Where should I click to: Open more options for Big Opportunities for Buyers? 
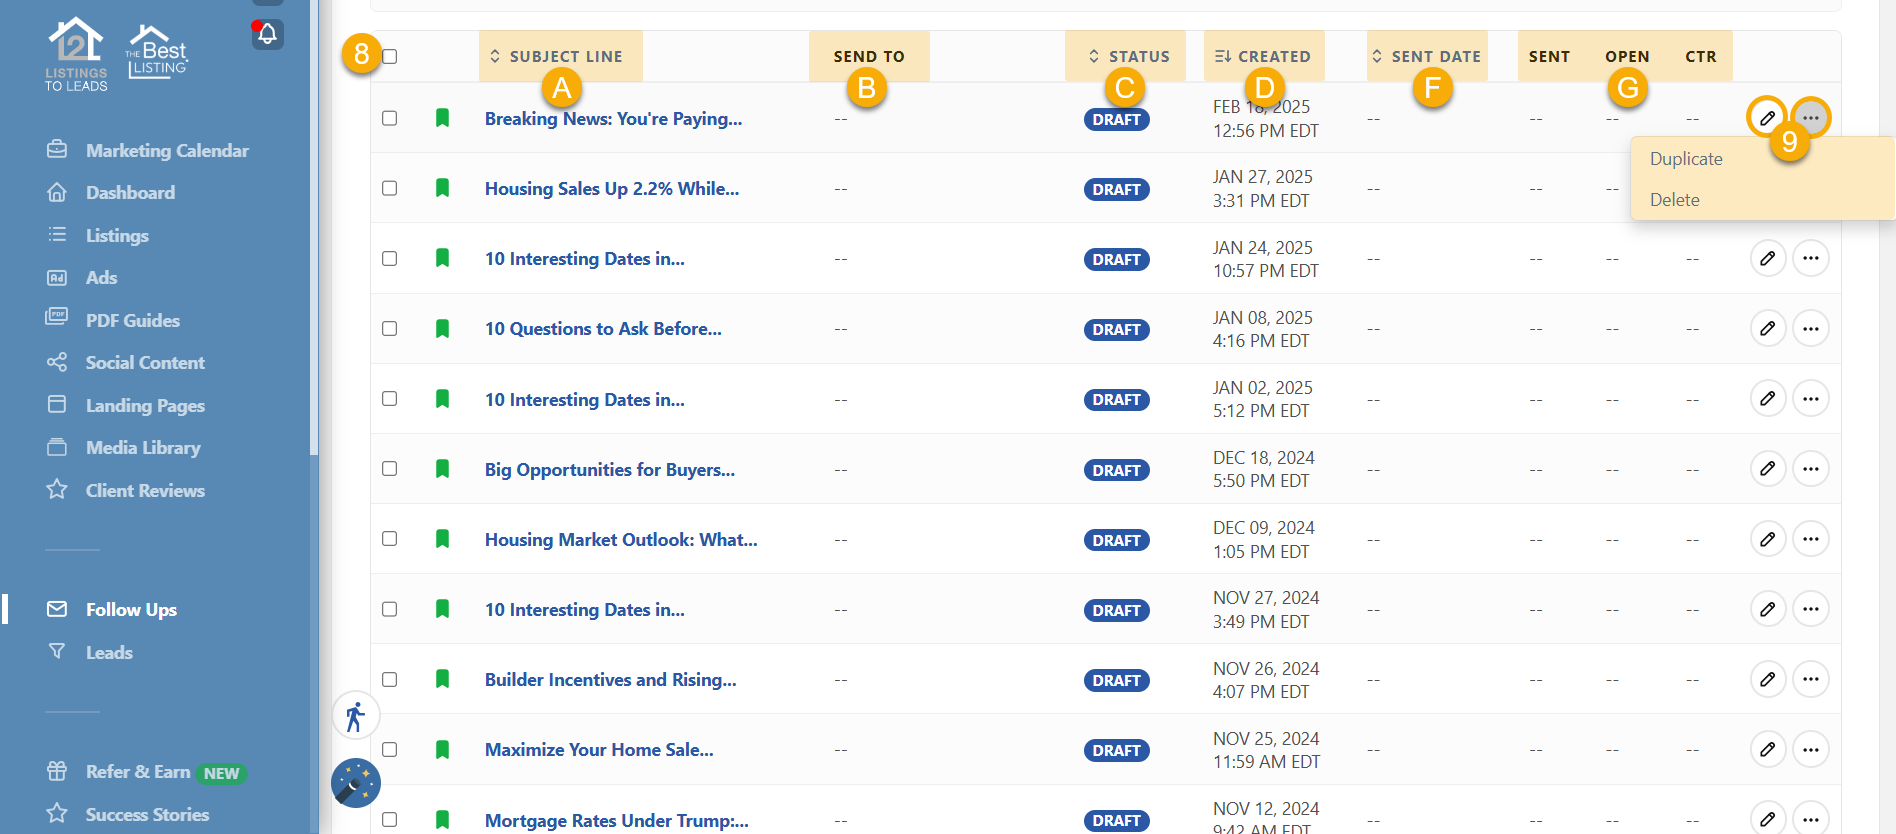point(1810,469)
